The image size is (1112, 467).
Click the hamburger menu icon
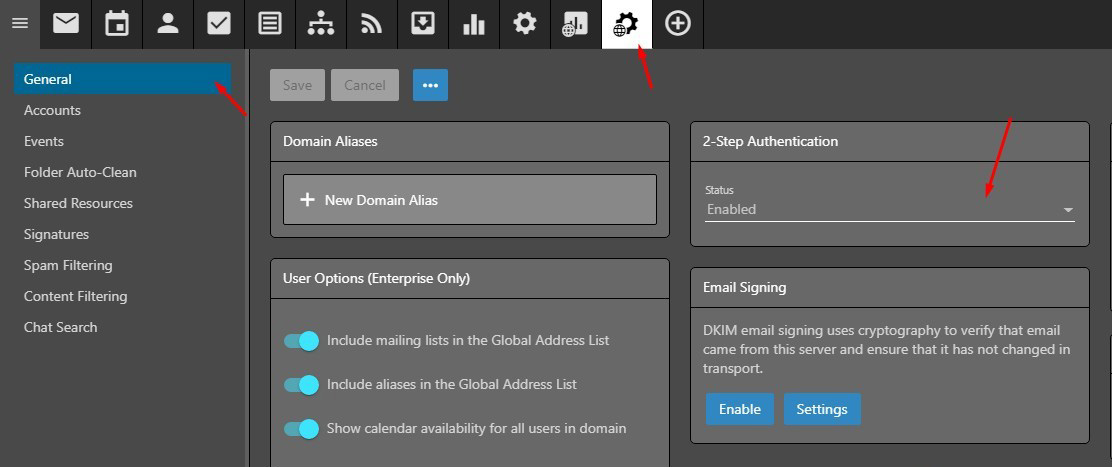click(20, 24)
